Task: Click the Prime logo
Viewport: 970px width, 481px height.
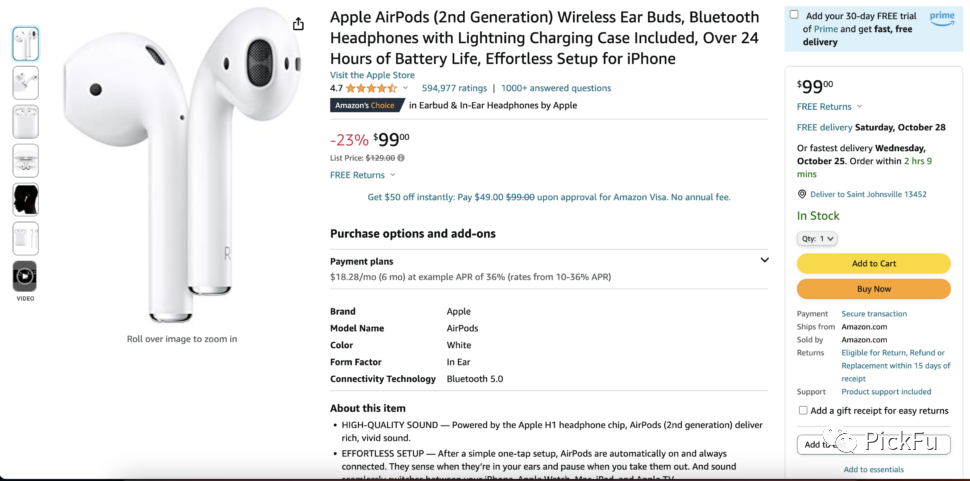Action: pyautogui.click(x=942, y=18)
